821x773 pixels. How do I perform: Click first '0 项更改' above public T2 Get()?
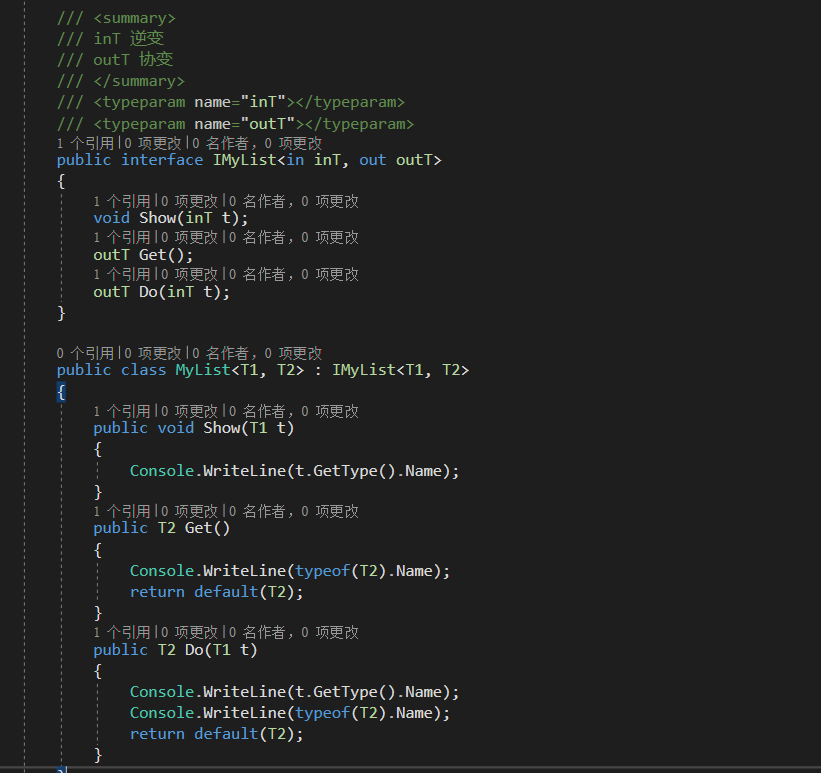[189, 511]
